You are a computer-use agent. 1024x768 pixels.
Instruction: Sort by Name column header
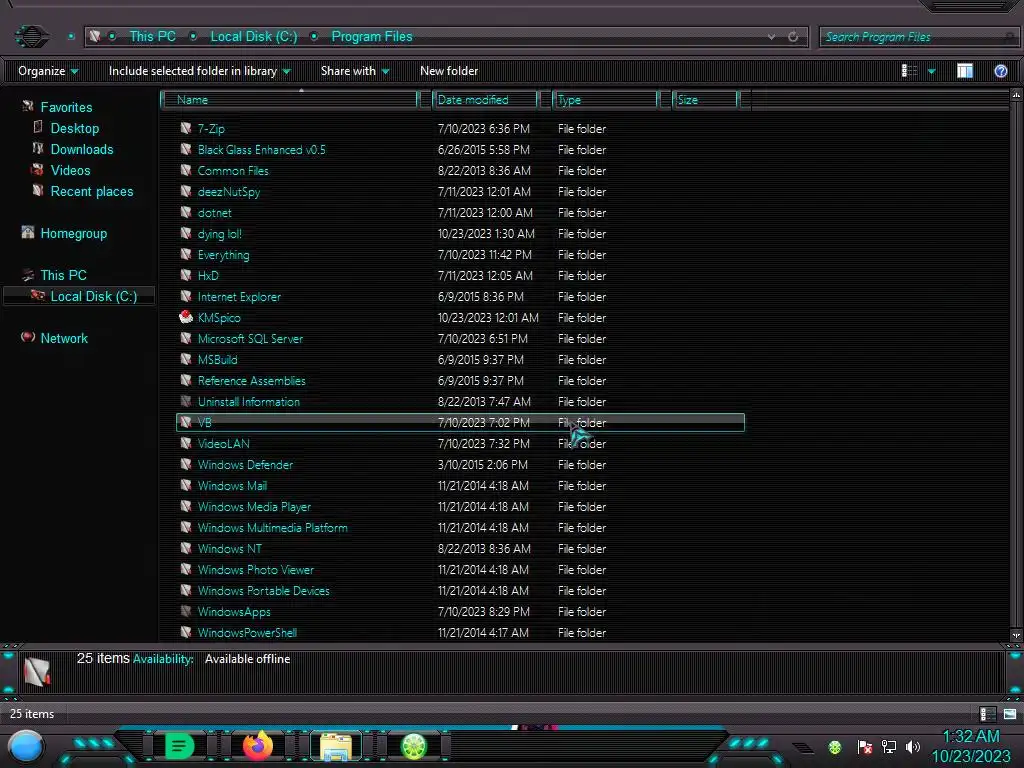[290, 100]
